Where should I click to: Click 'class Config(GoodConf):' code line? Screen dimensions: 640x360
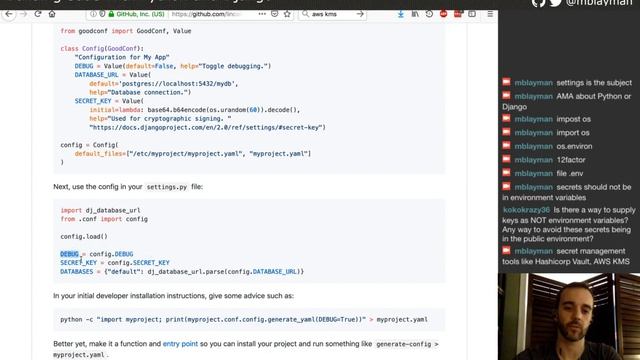coord(102,48)
